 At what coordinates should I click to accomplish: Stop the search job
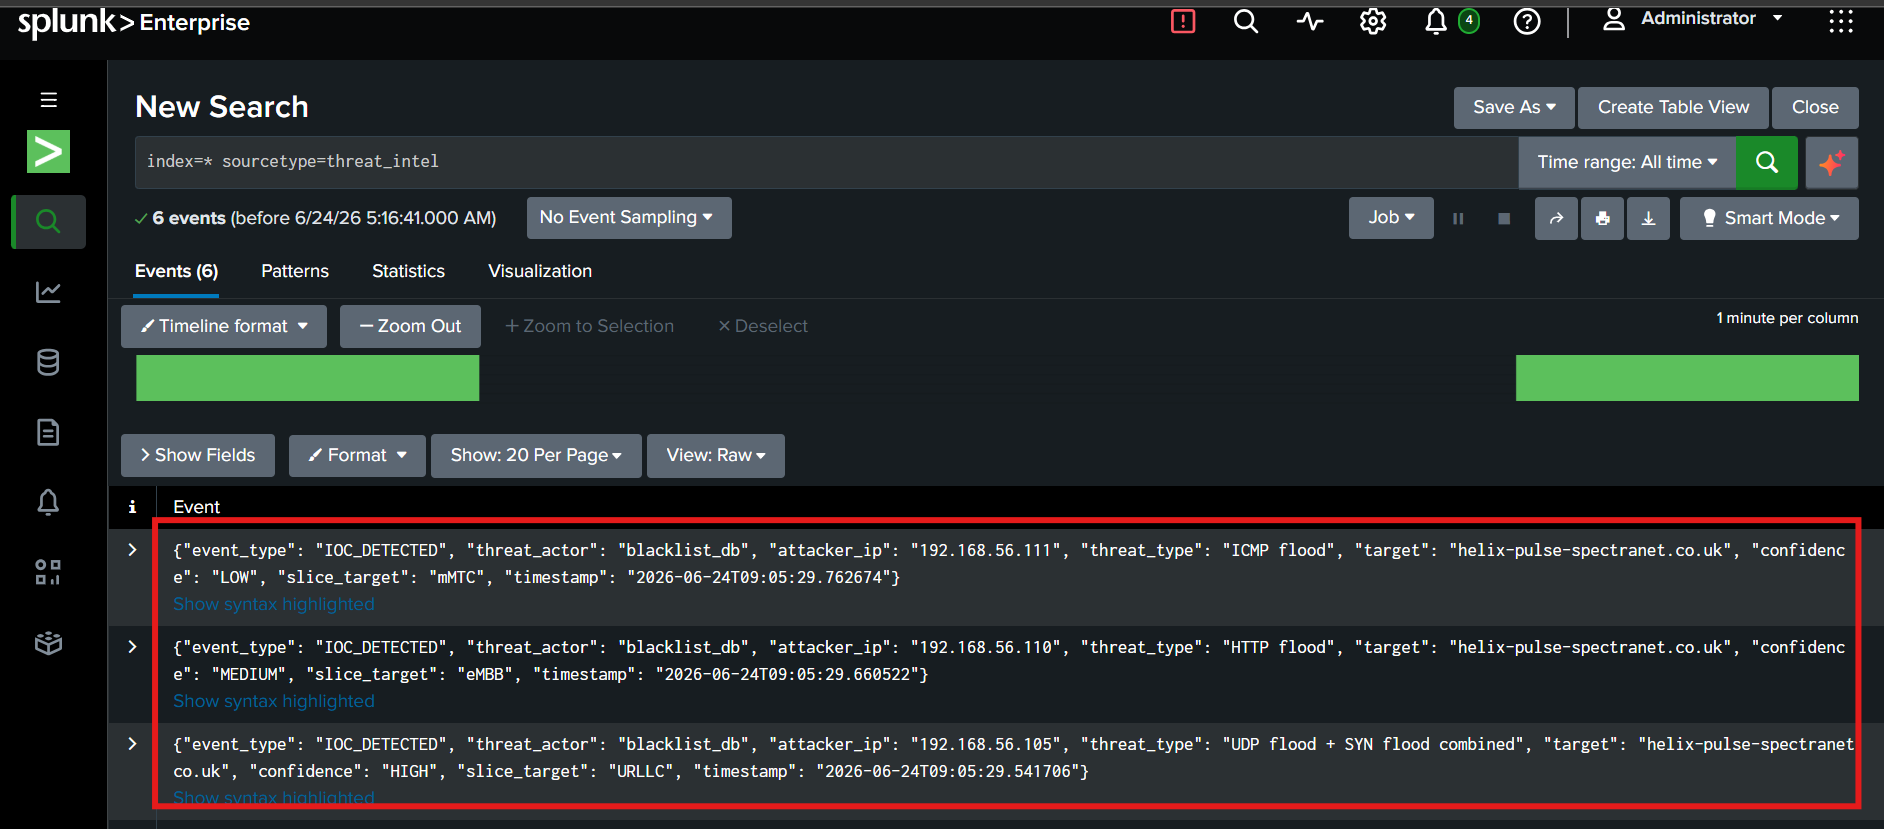pos(1504,218)
